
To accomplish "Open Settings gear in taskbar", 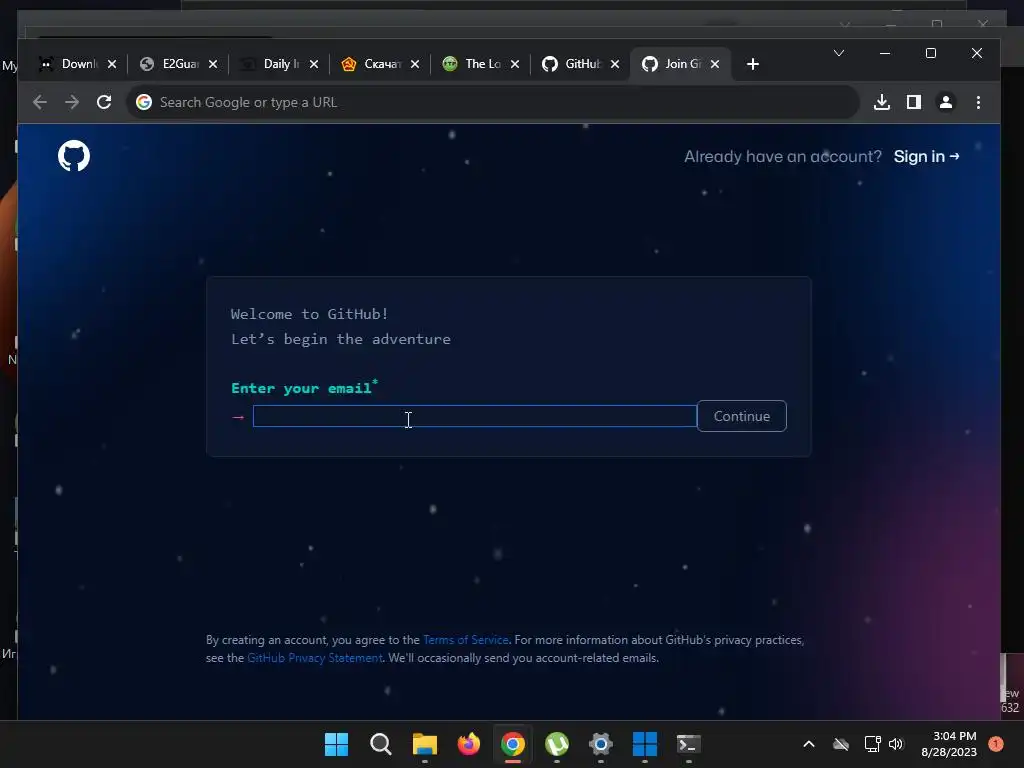I will click(x=601, y=744).
